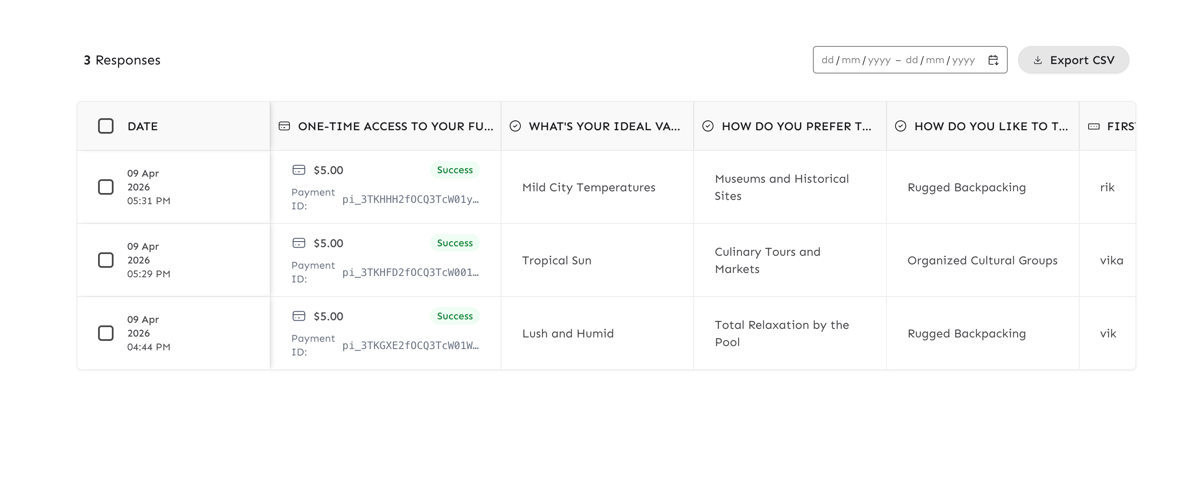Click the calendar icon in date range field

pos(993,60)
